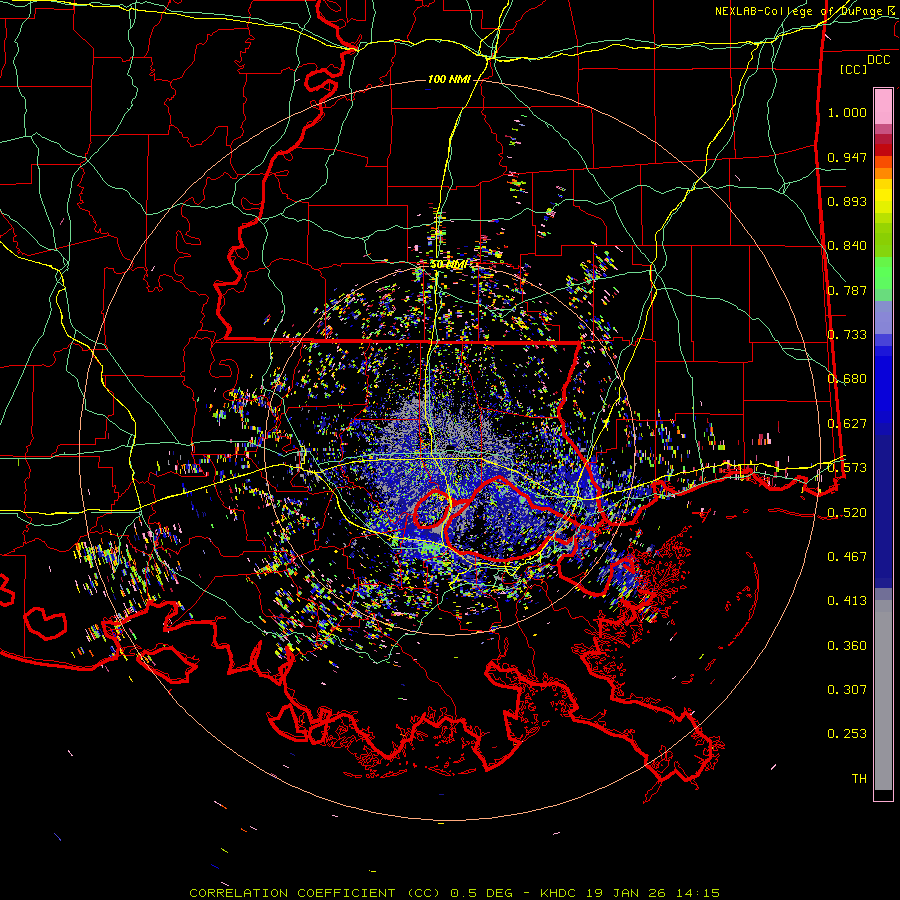Click the 0.573 legend value

point(847,468)
